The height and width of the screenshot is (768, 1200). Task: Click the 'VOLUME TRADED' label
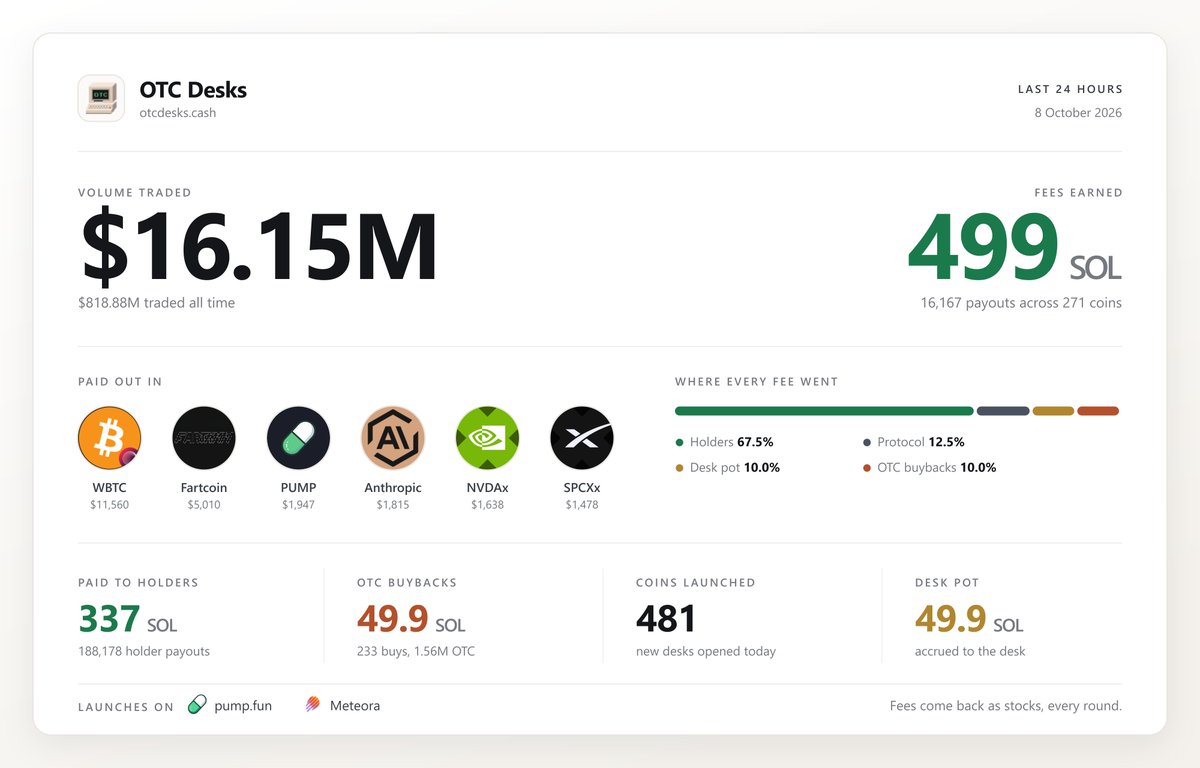coord(135,193)
